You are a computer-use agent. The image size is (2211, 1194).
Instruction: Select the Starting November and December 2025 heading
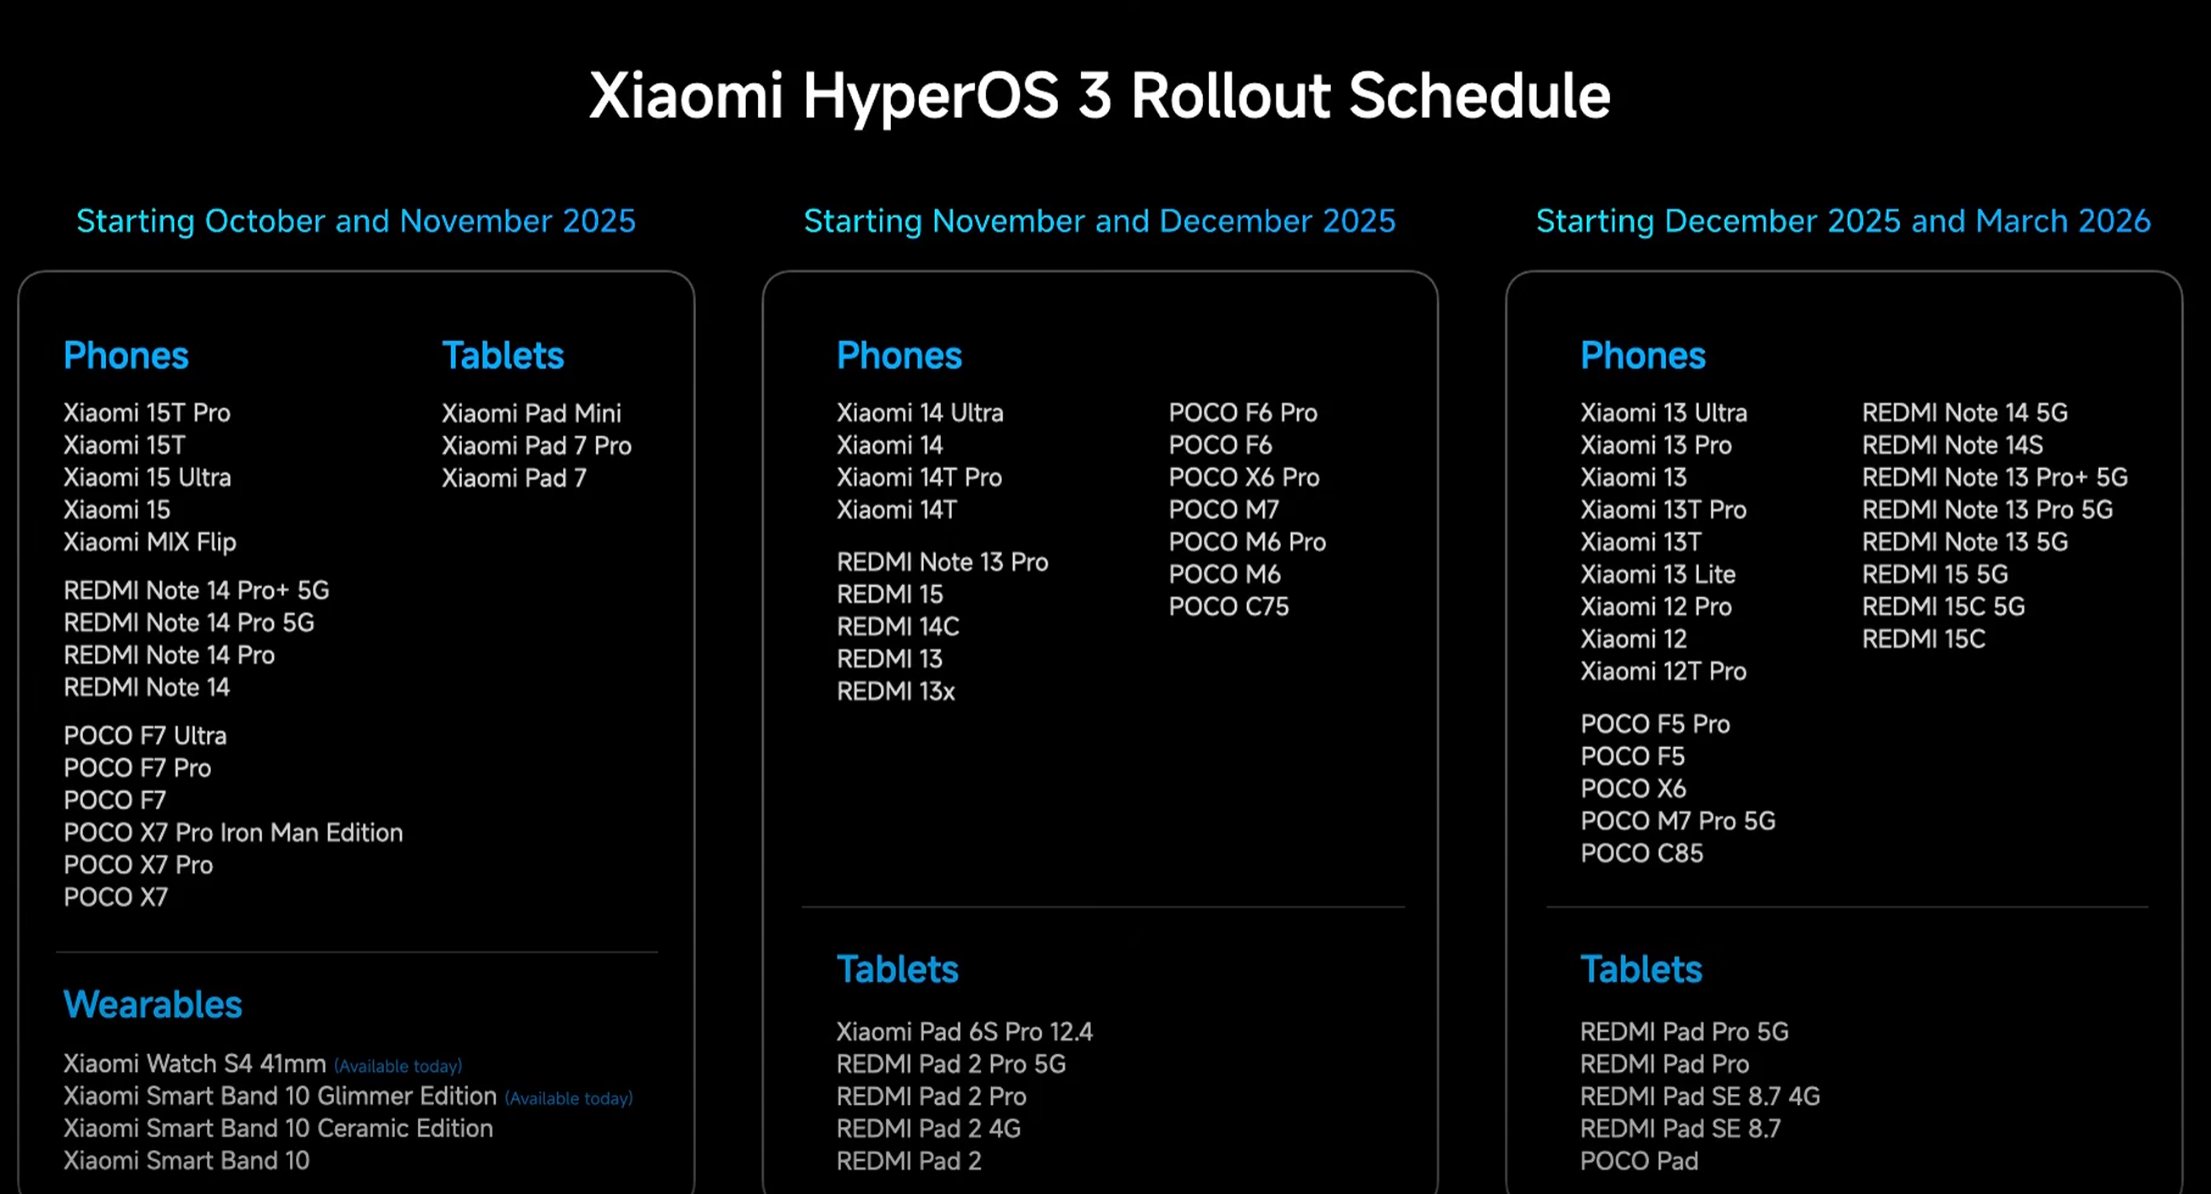[x=1099, y=221]
